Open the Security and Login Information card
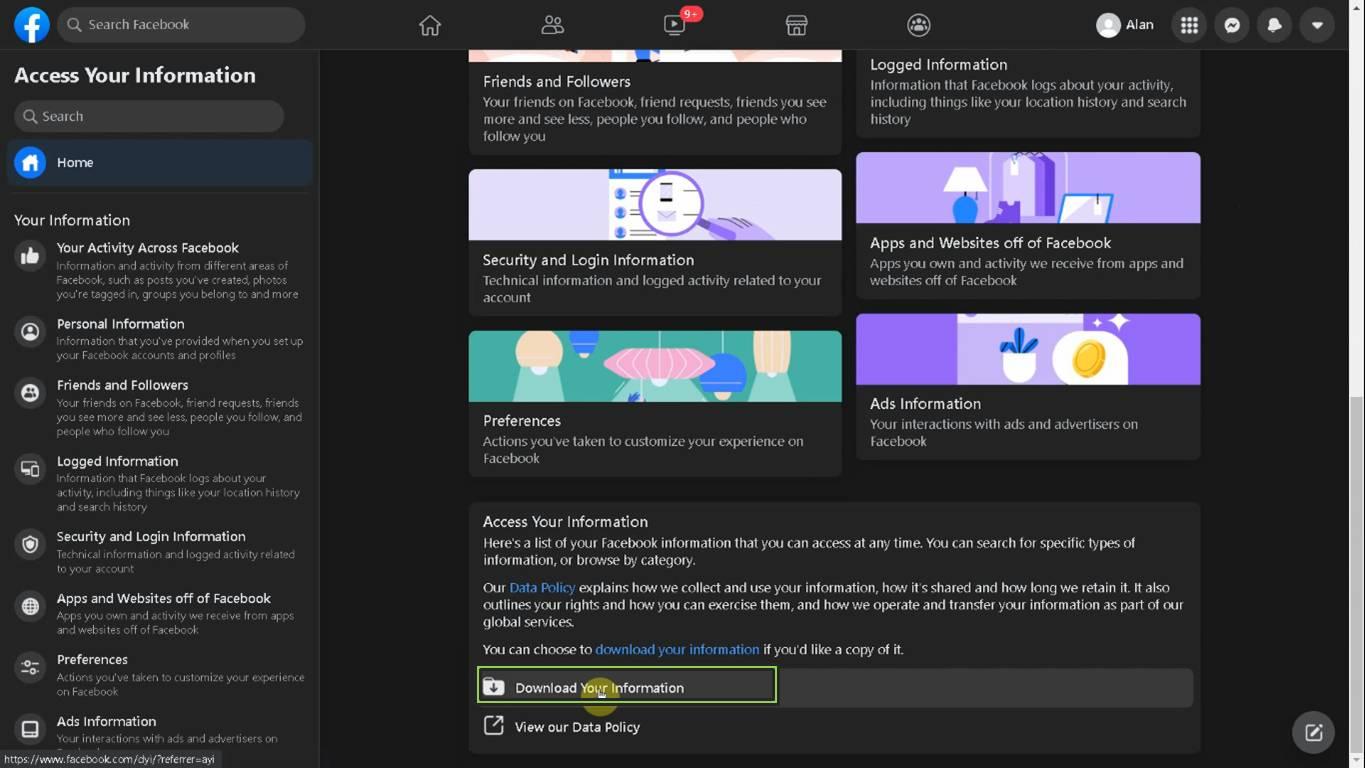 (655, 242)
